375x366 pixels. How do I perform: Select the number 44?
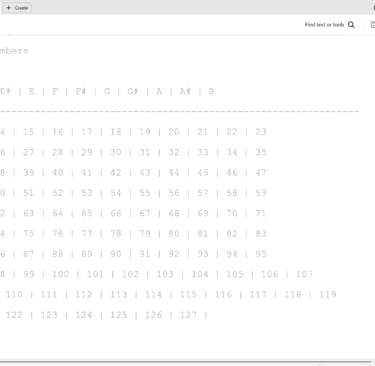tap(174, 173)
